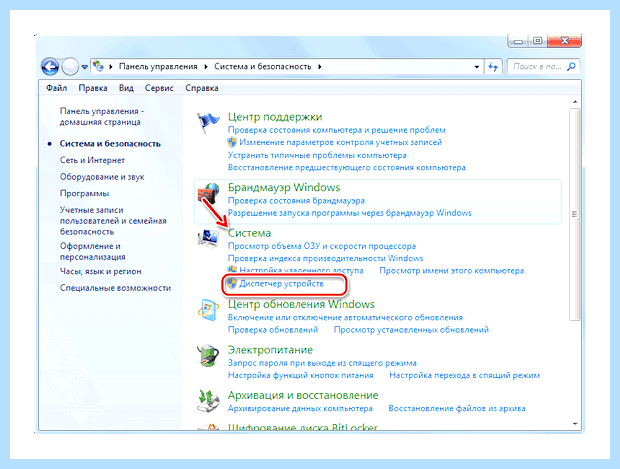
Task: Open Настройка функций кнопок питания link
Action: click(x=301, y=375)
